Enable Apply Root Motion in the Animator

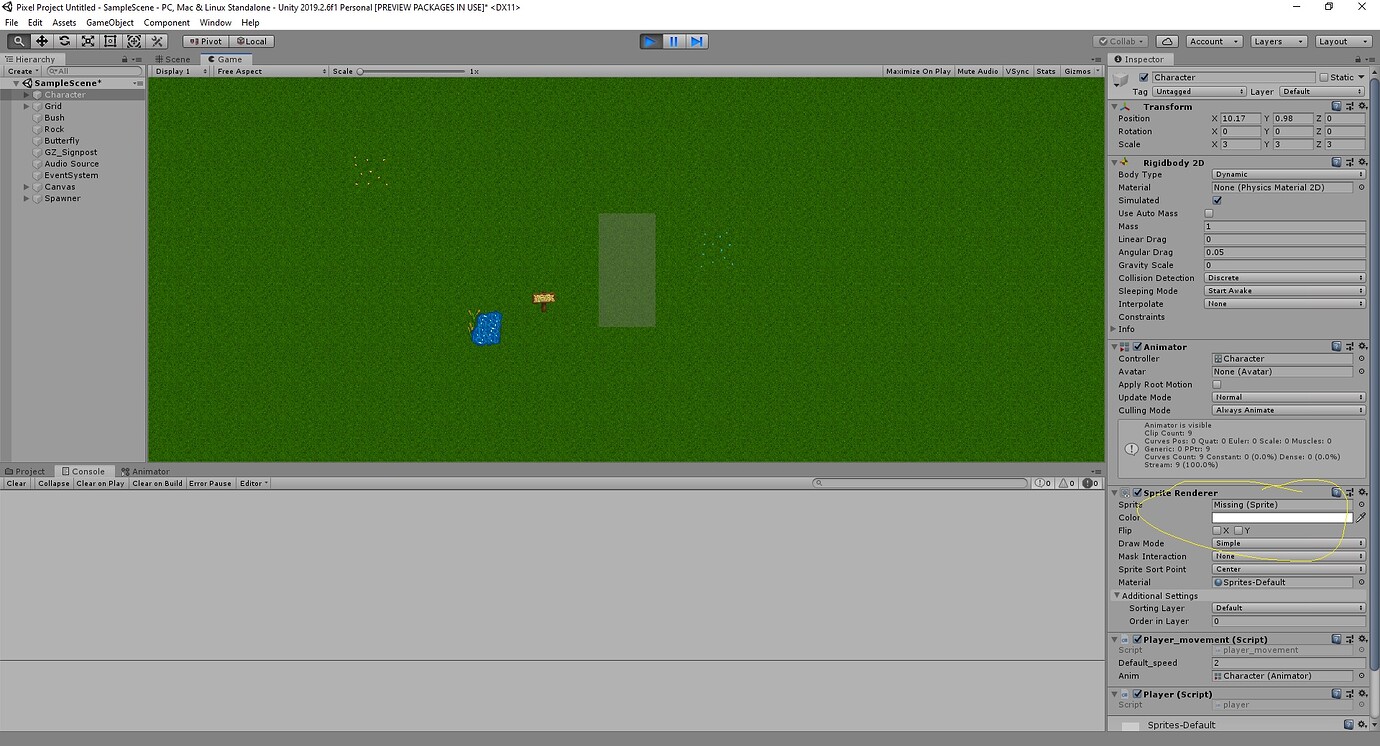click(x=1216, y=384)
